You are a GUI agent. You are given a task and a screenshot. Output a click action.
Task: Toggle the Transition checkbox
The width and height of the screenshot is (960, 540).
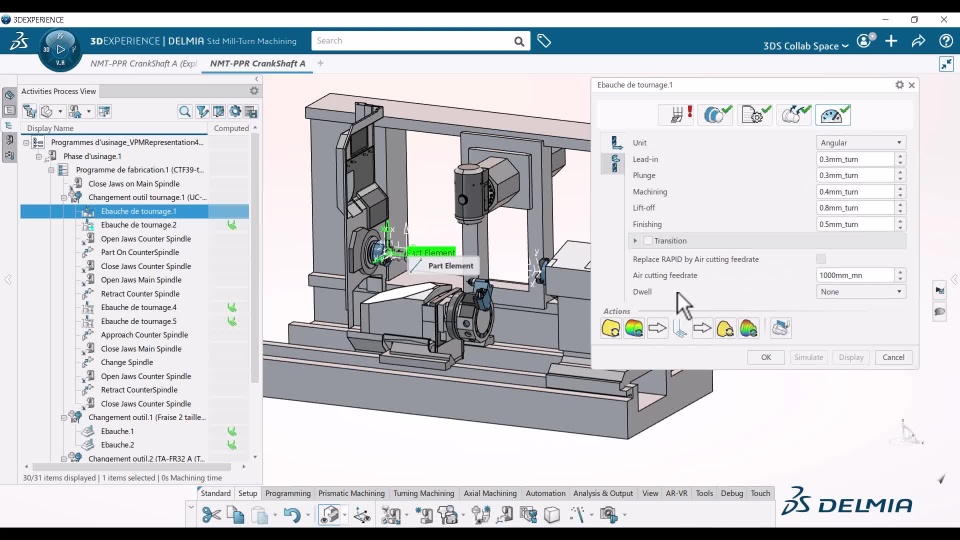648,241
